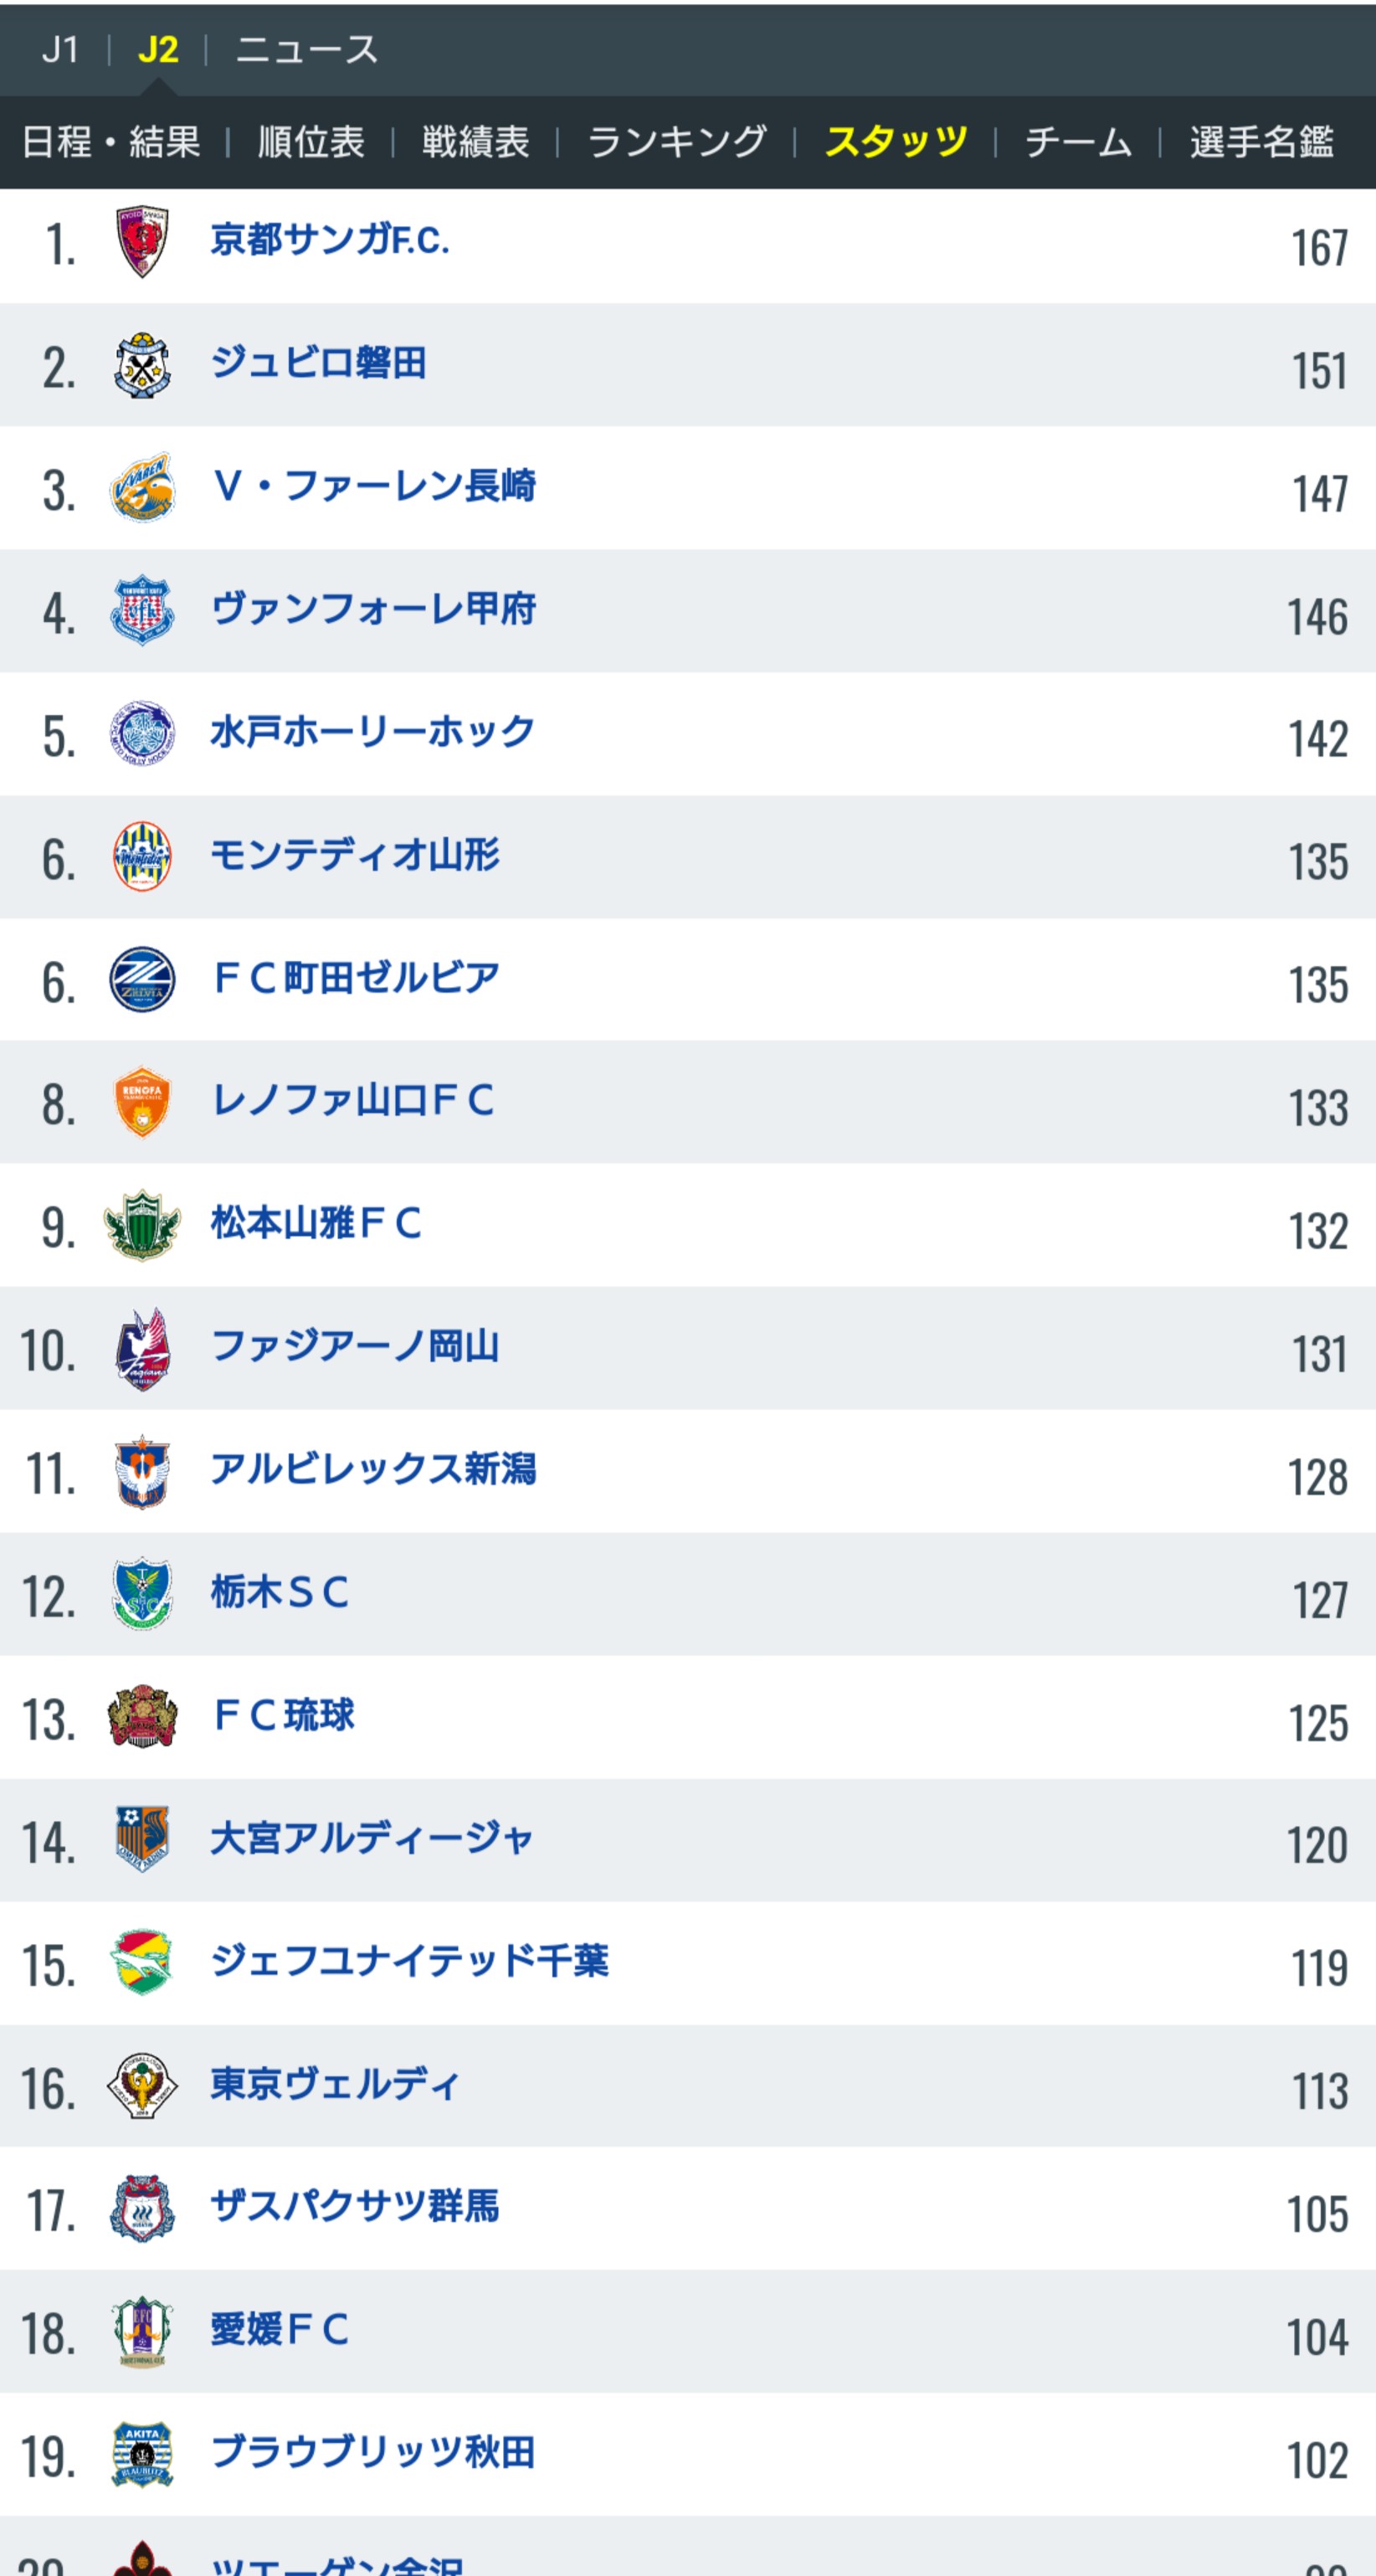This screenshot has height=2576, width=1376.
Task: Open the ジェフユナイテッド千葉 team link
Action: [x=410, y=1961]
